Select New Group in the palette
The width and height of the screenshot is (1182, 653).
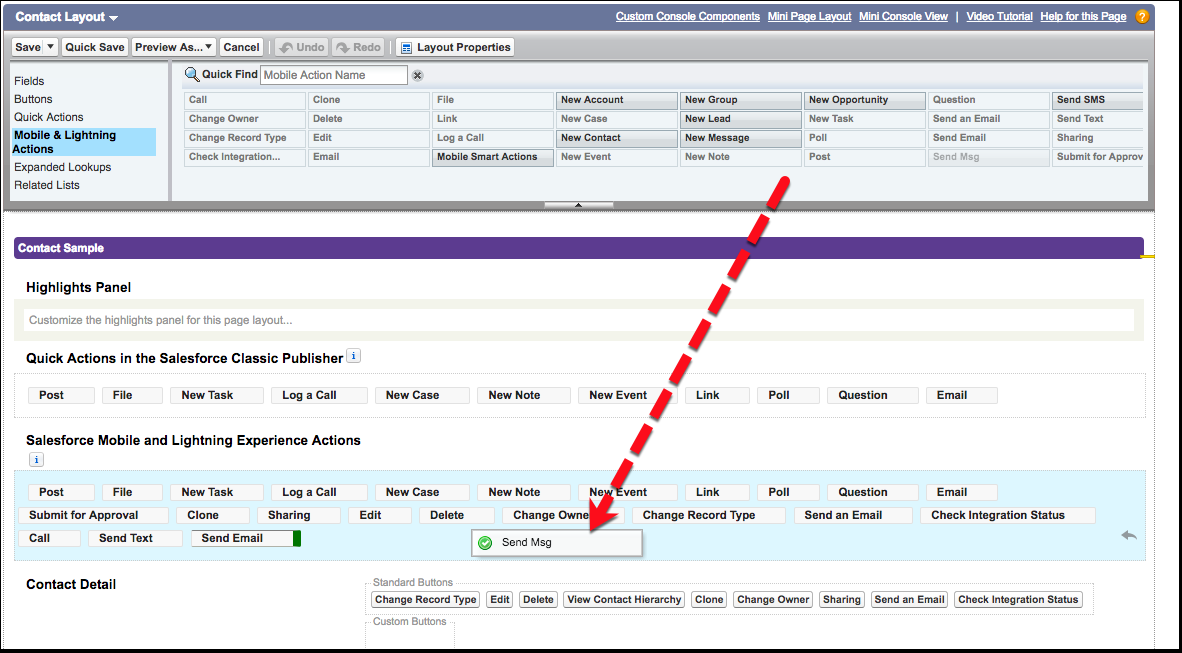[740, 100]
